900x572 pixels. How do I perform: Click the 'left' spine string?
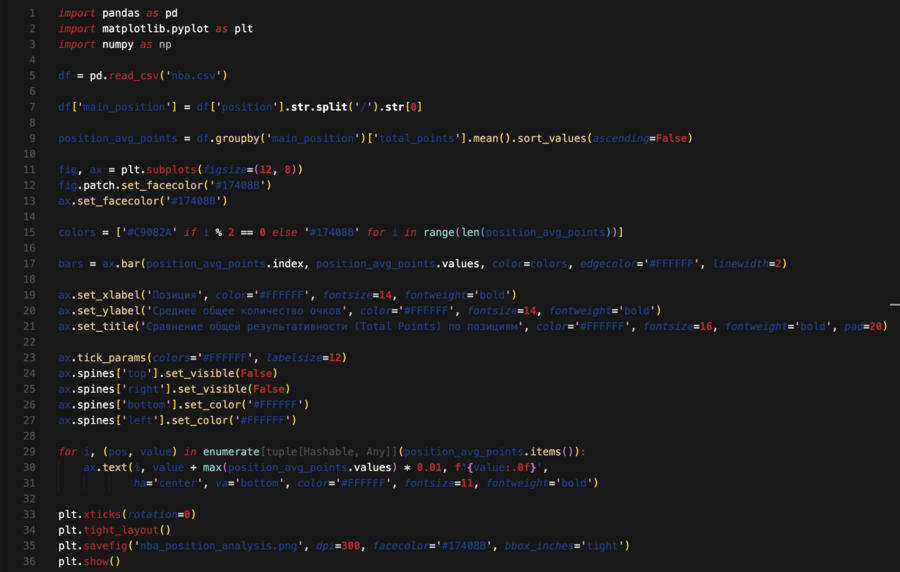tap(139, 421)
